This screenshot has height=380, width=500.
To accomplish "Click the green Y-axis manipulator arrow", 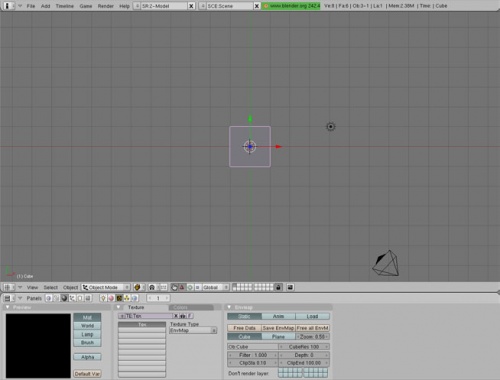I will pos(250,119).
